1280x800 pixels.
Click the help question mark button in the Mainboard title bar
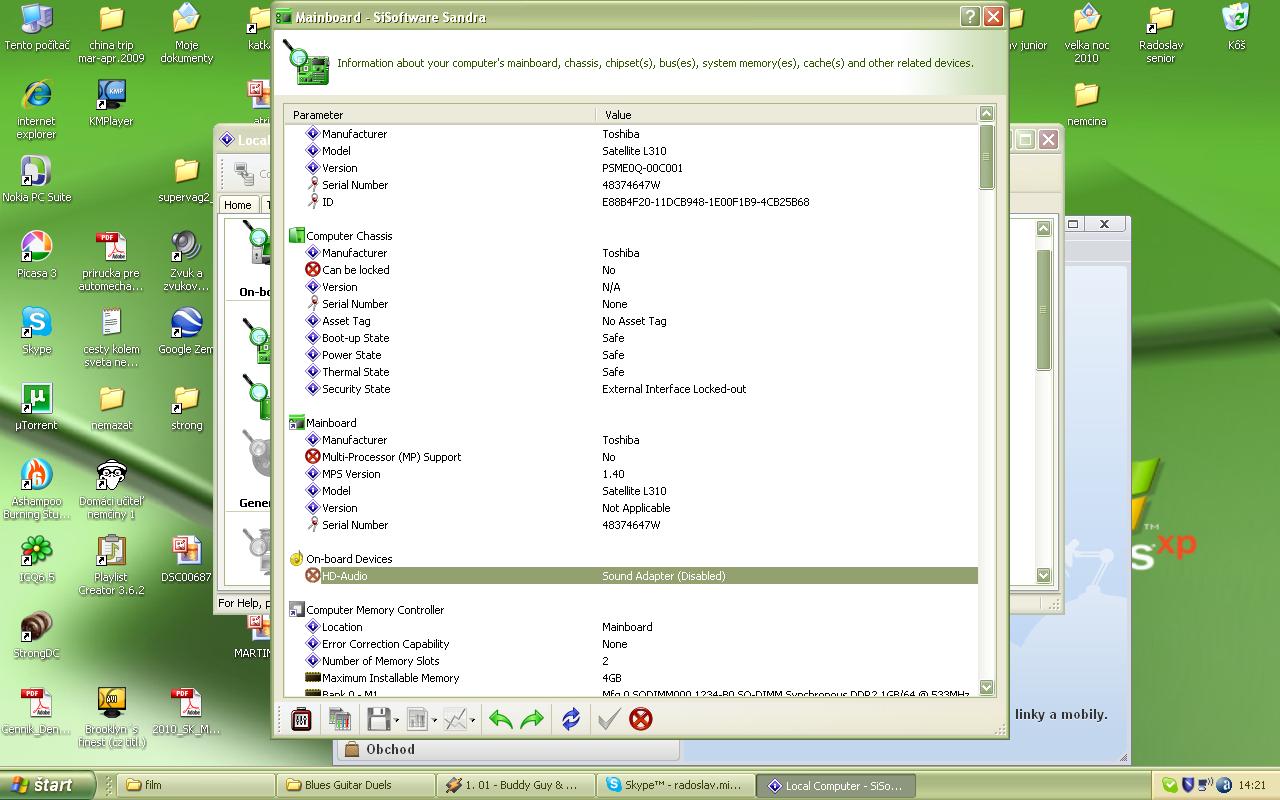[x=970, y=16]
